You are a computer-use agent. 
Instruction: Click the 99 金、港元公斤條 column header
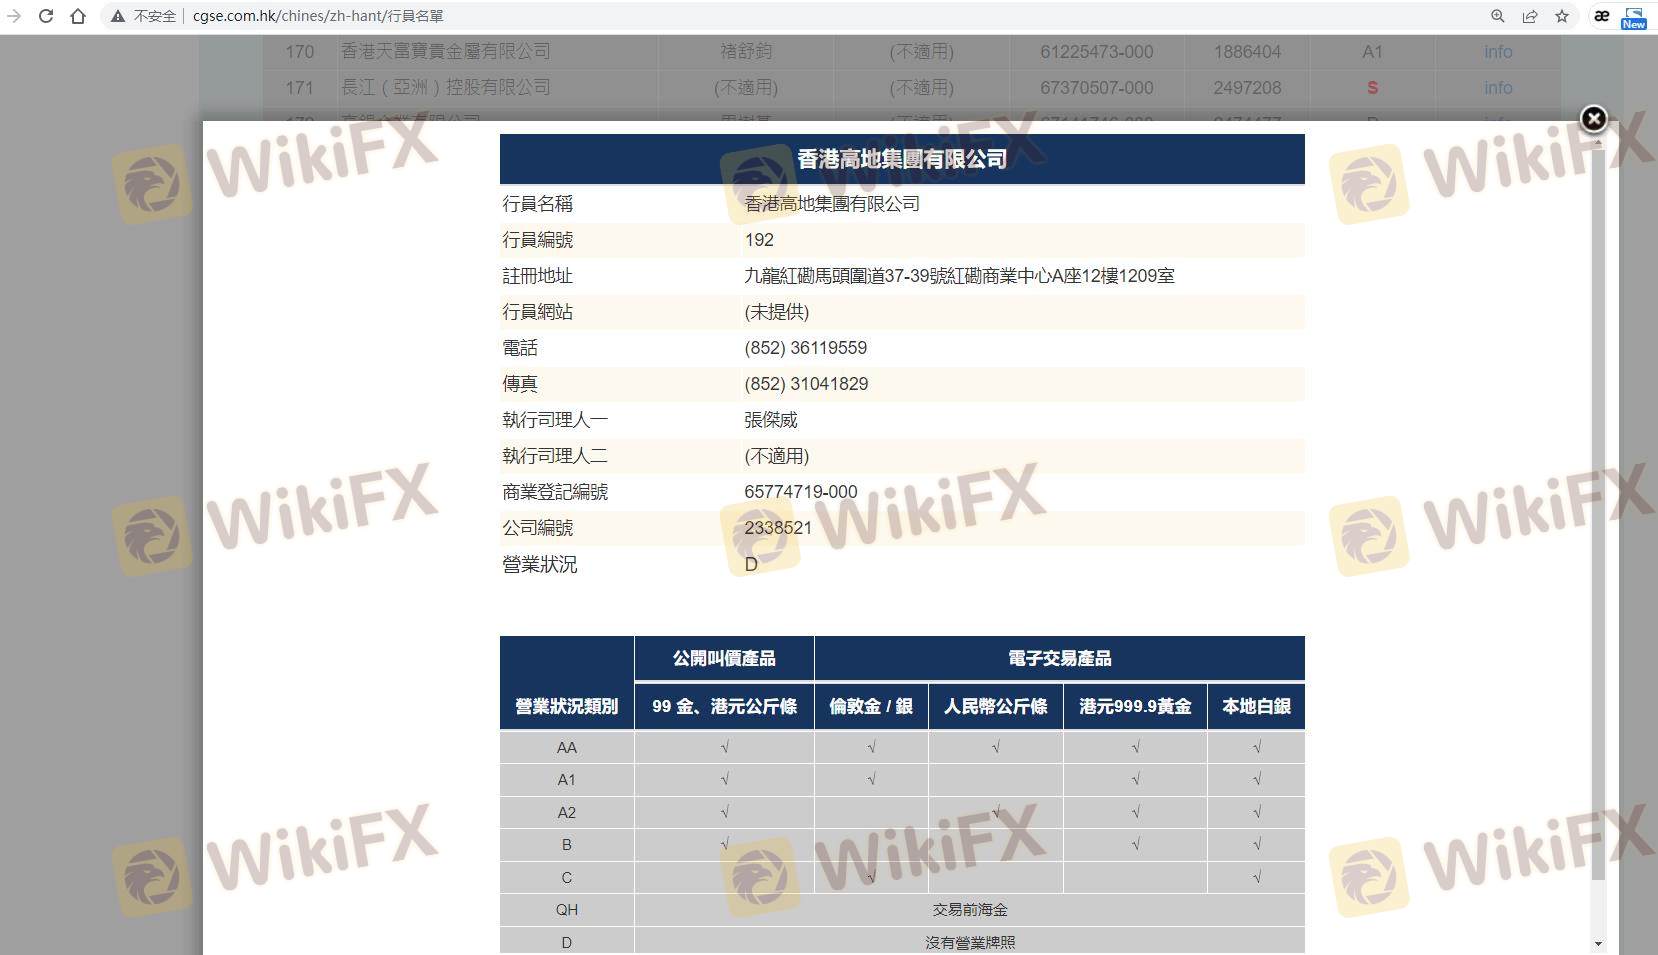coord(724,707)
